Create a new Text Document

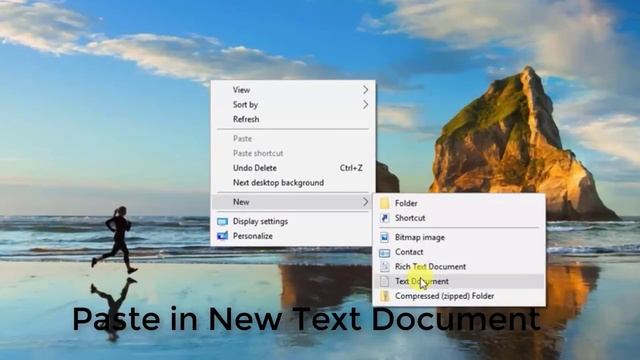pyautogui.click(x=459, y=281)
